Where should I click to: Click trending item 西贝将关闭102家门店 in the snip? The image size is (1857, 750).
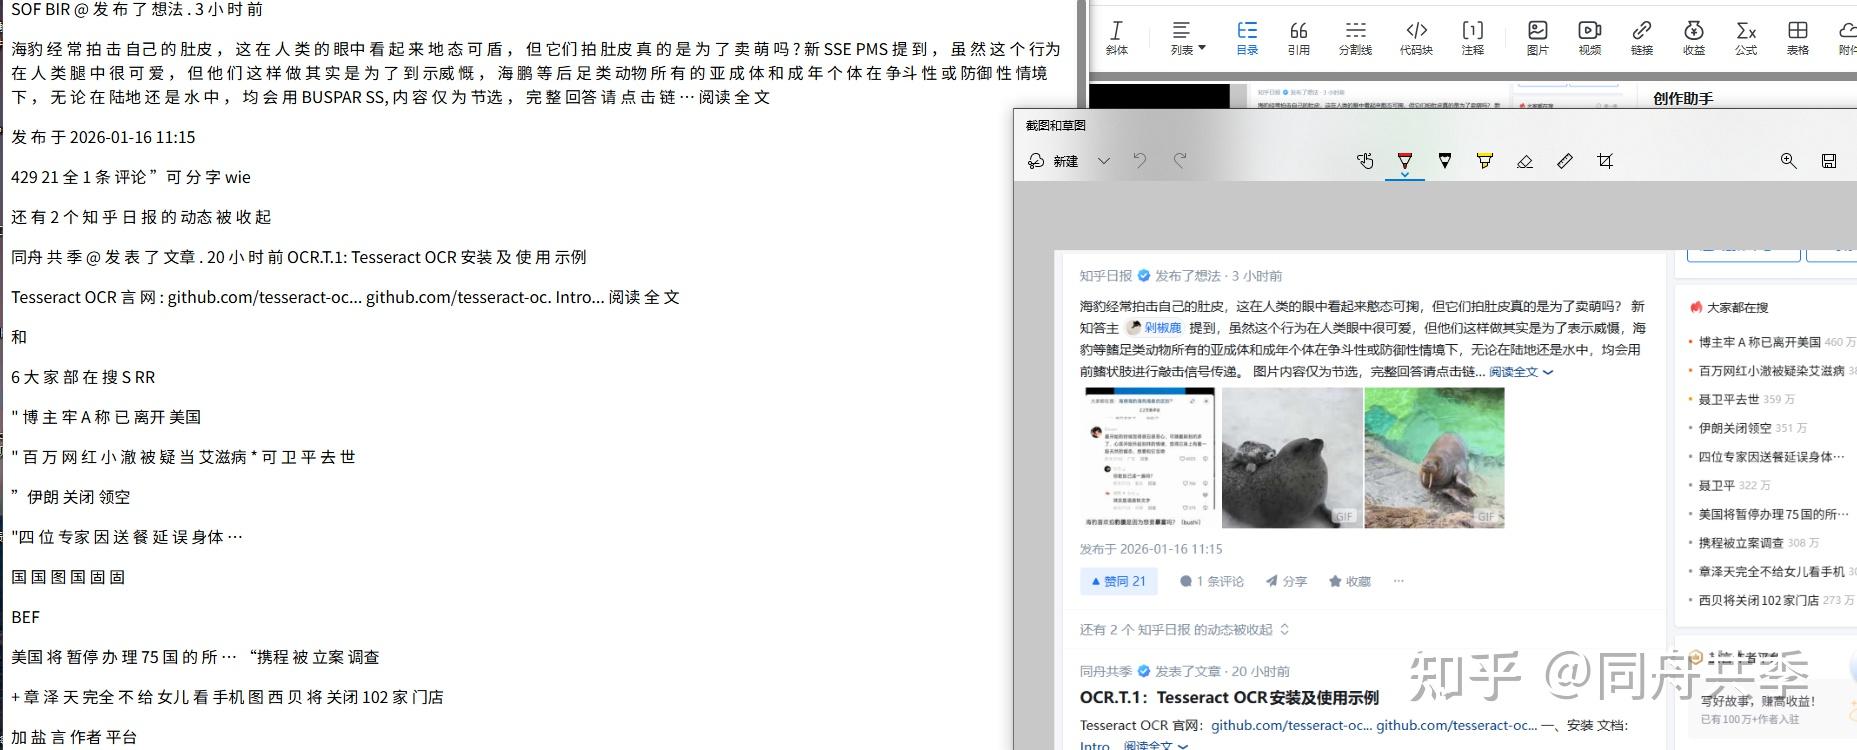pos(1759,600)
